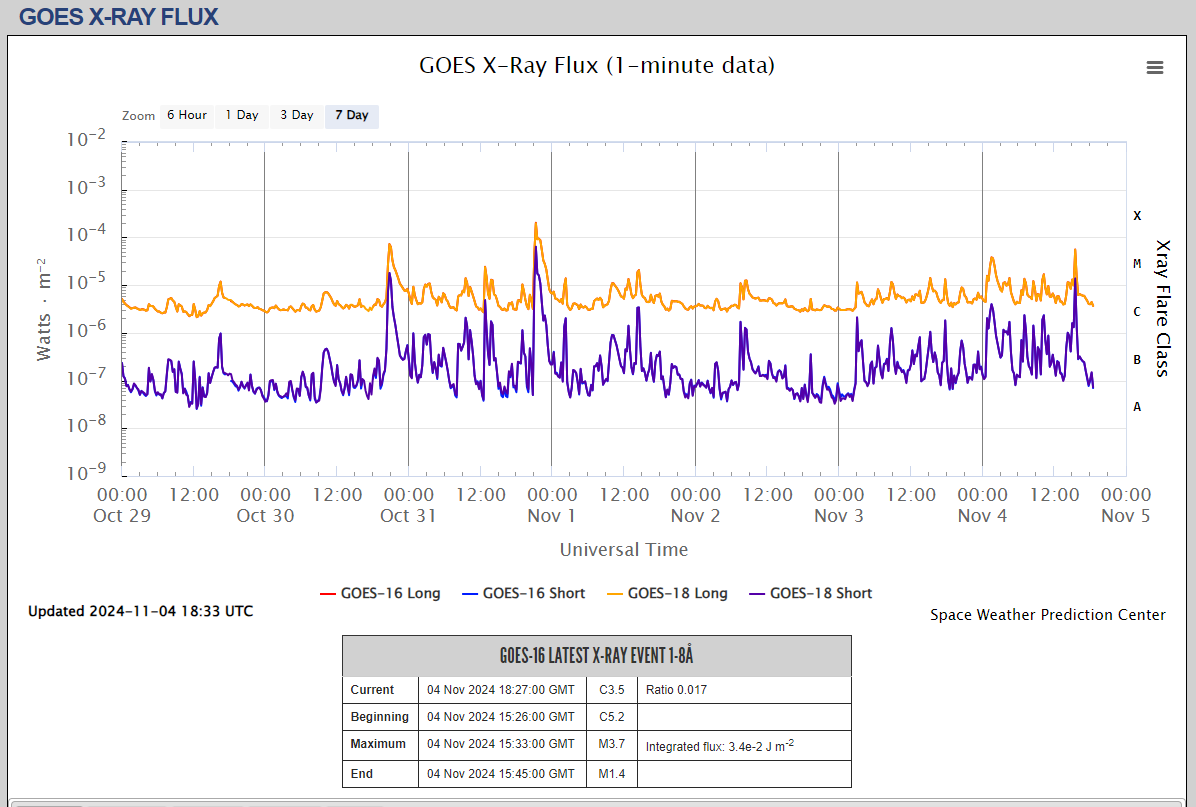Click the chart title with 1-minute data
The image size is (1196, 807).
click(x=597, y=66)
